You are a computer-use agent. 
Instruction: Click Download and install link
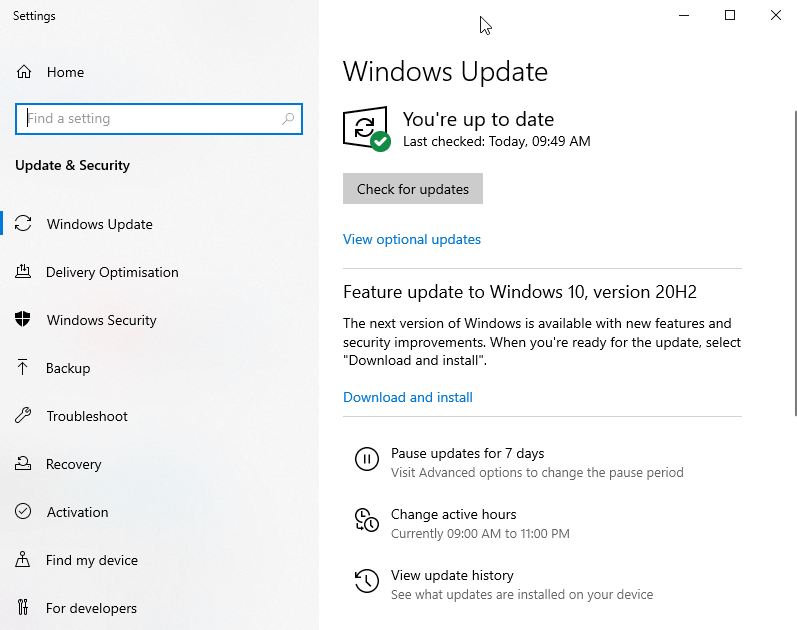408,397
